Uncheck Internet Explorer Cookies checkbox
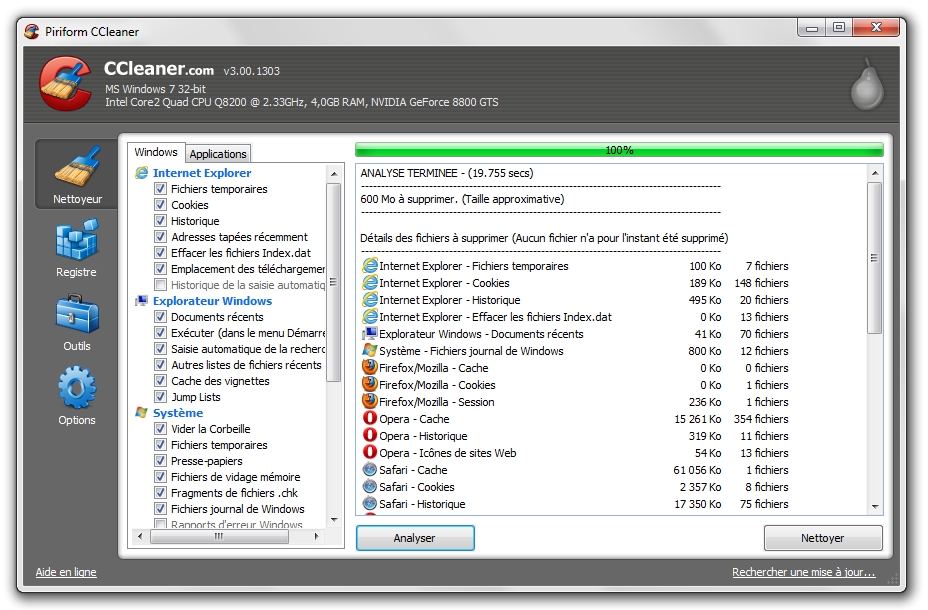 tap(160, 205)
